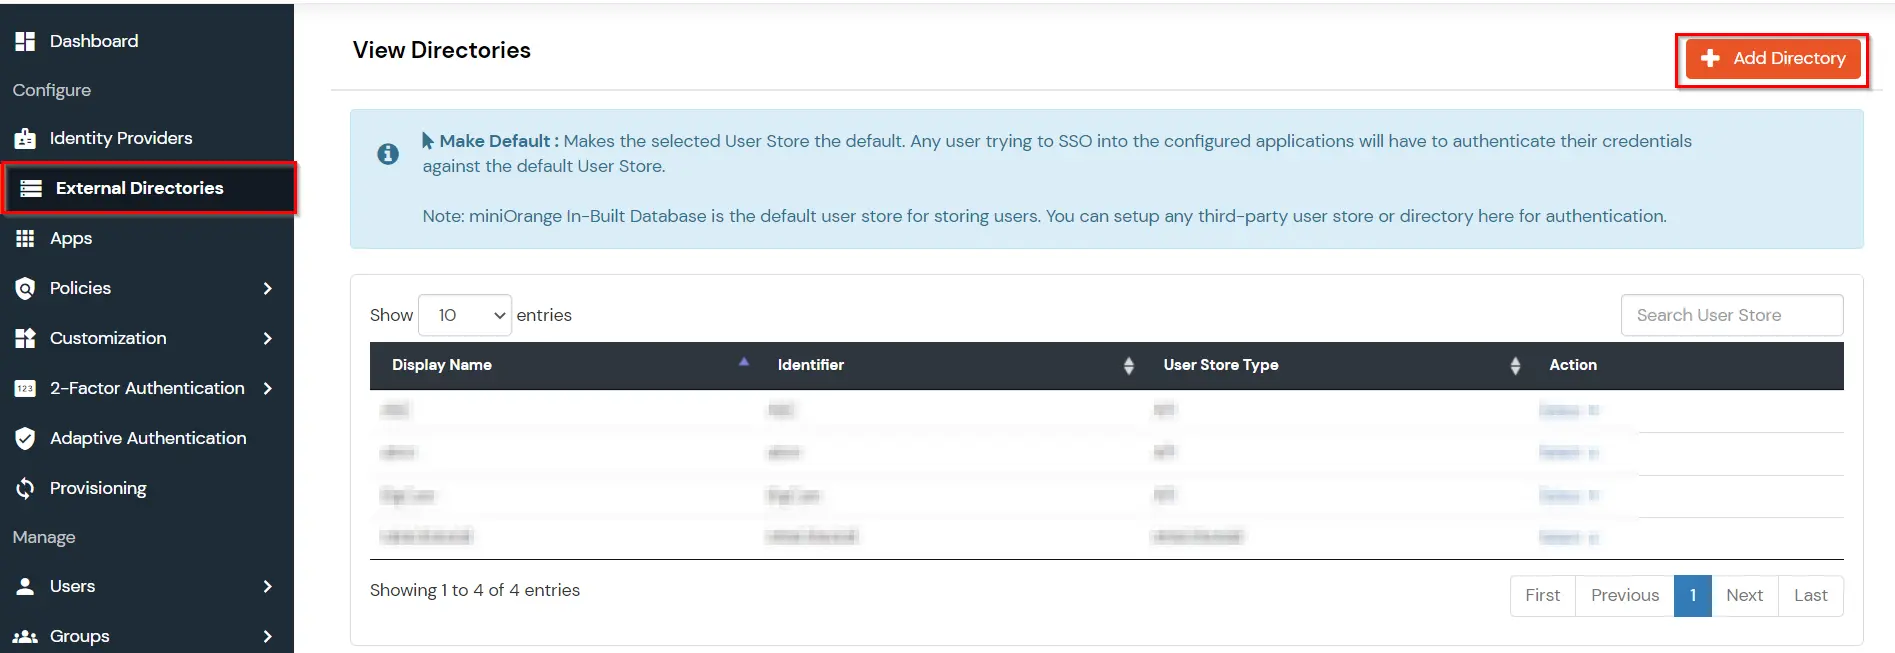This screenshot has width=1895, height=653.
Task: Open Identity Providers menu item
Action: coord(121,138)
